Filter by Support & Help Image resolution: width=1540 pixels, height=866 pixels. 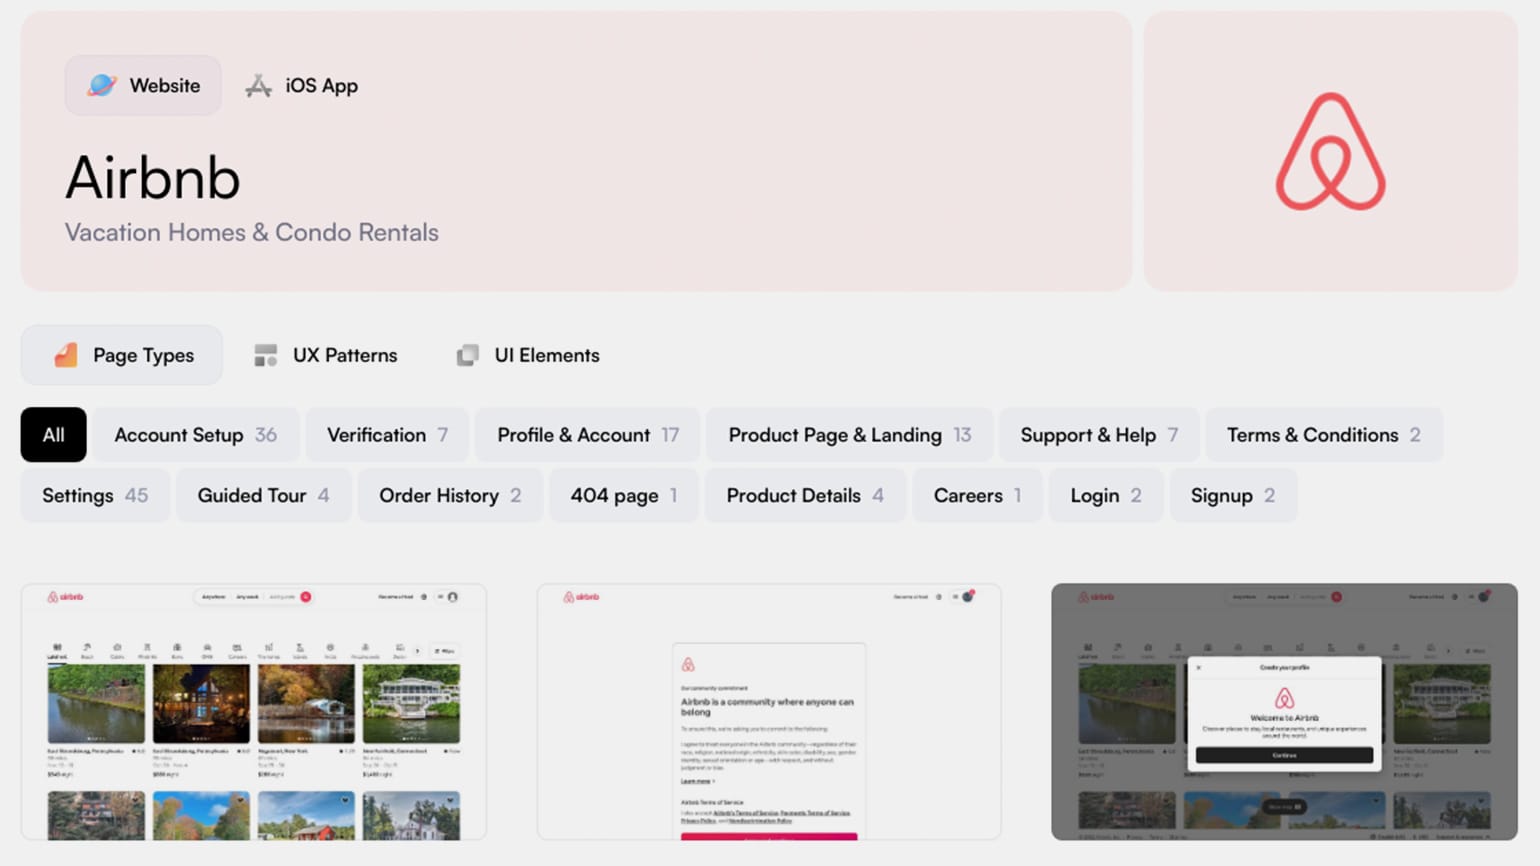pos(1099,434)
